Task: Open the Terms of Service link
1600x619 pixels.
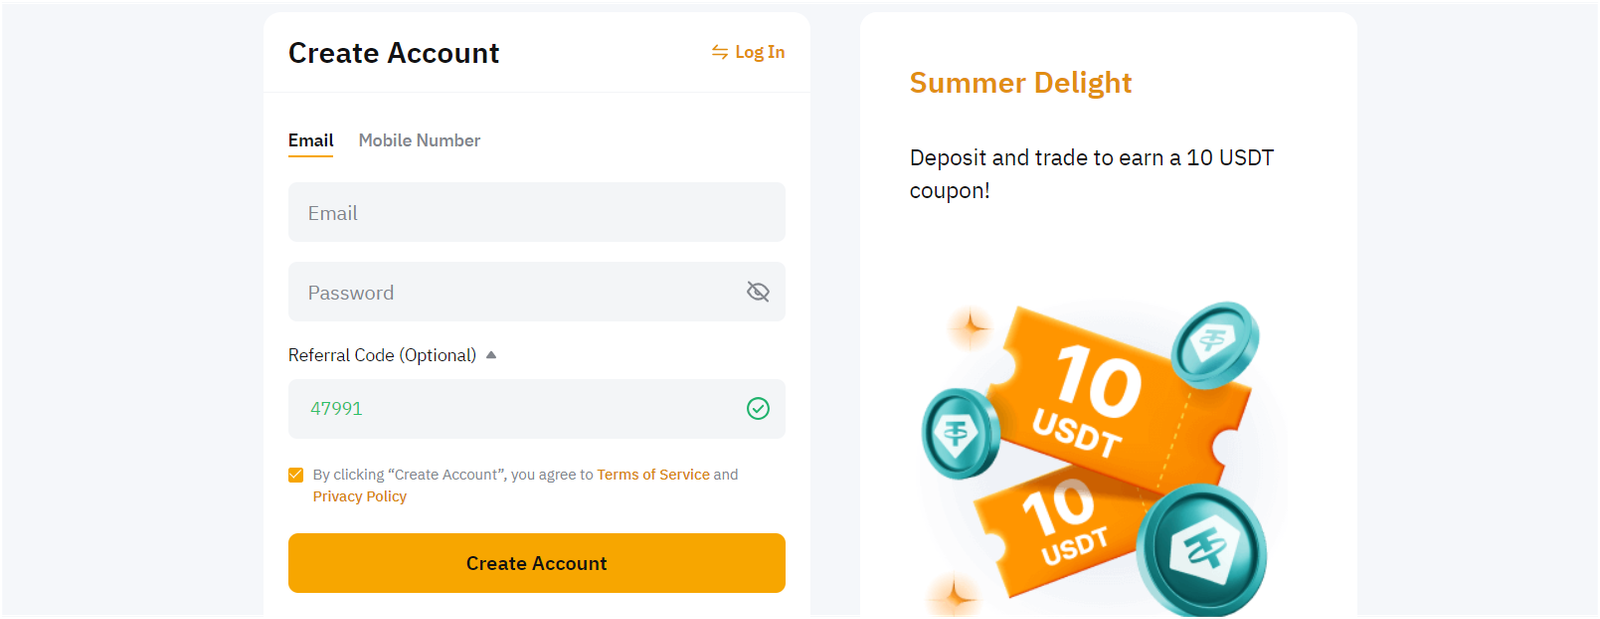Action: [x=654, y=474]
